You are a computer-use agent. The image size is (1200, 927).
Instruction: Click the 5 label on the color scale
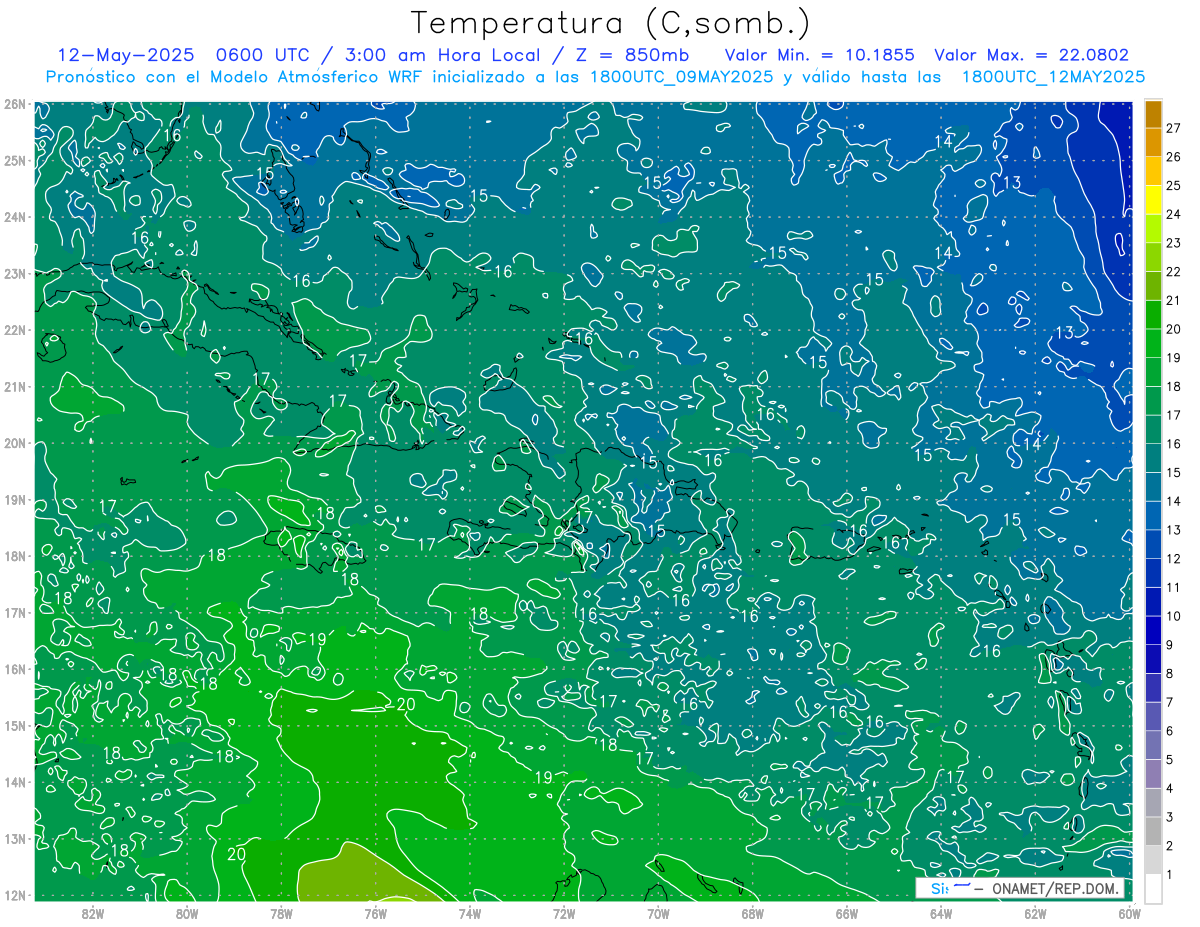[1170, 760]
